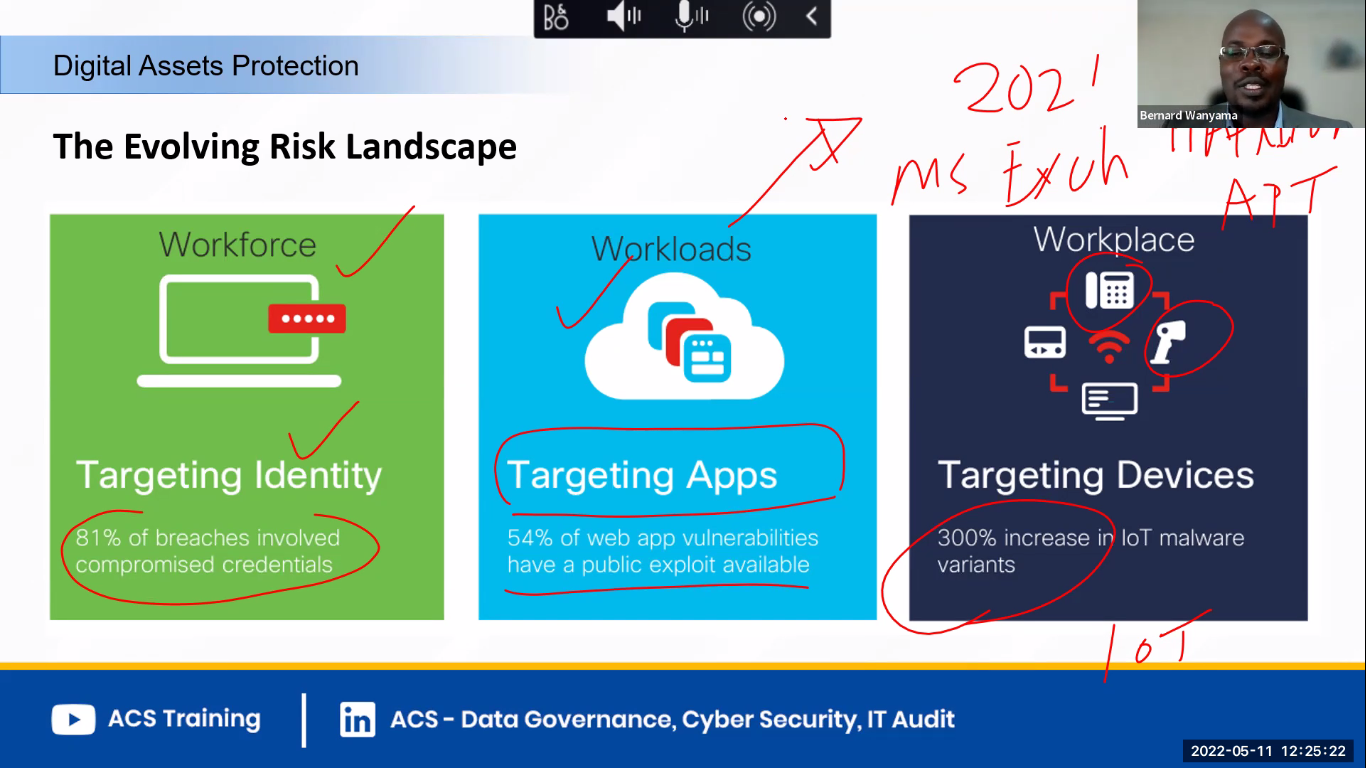This screenshot has width=1366, height=768.
Task: Click the 'ACS Training' footer text
Action: [184, 719]
